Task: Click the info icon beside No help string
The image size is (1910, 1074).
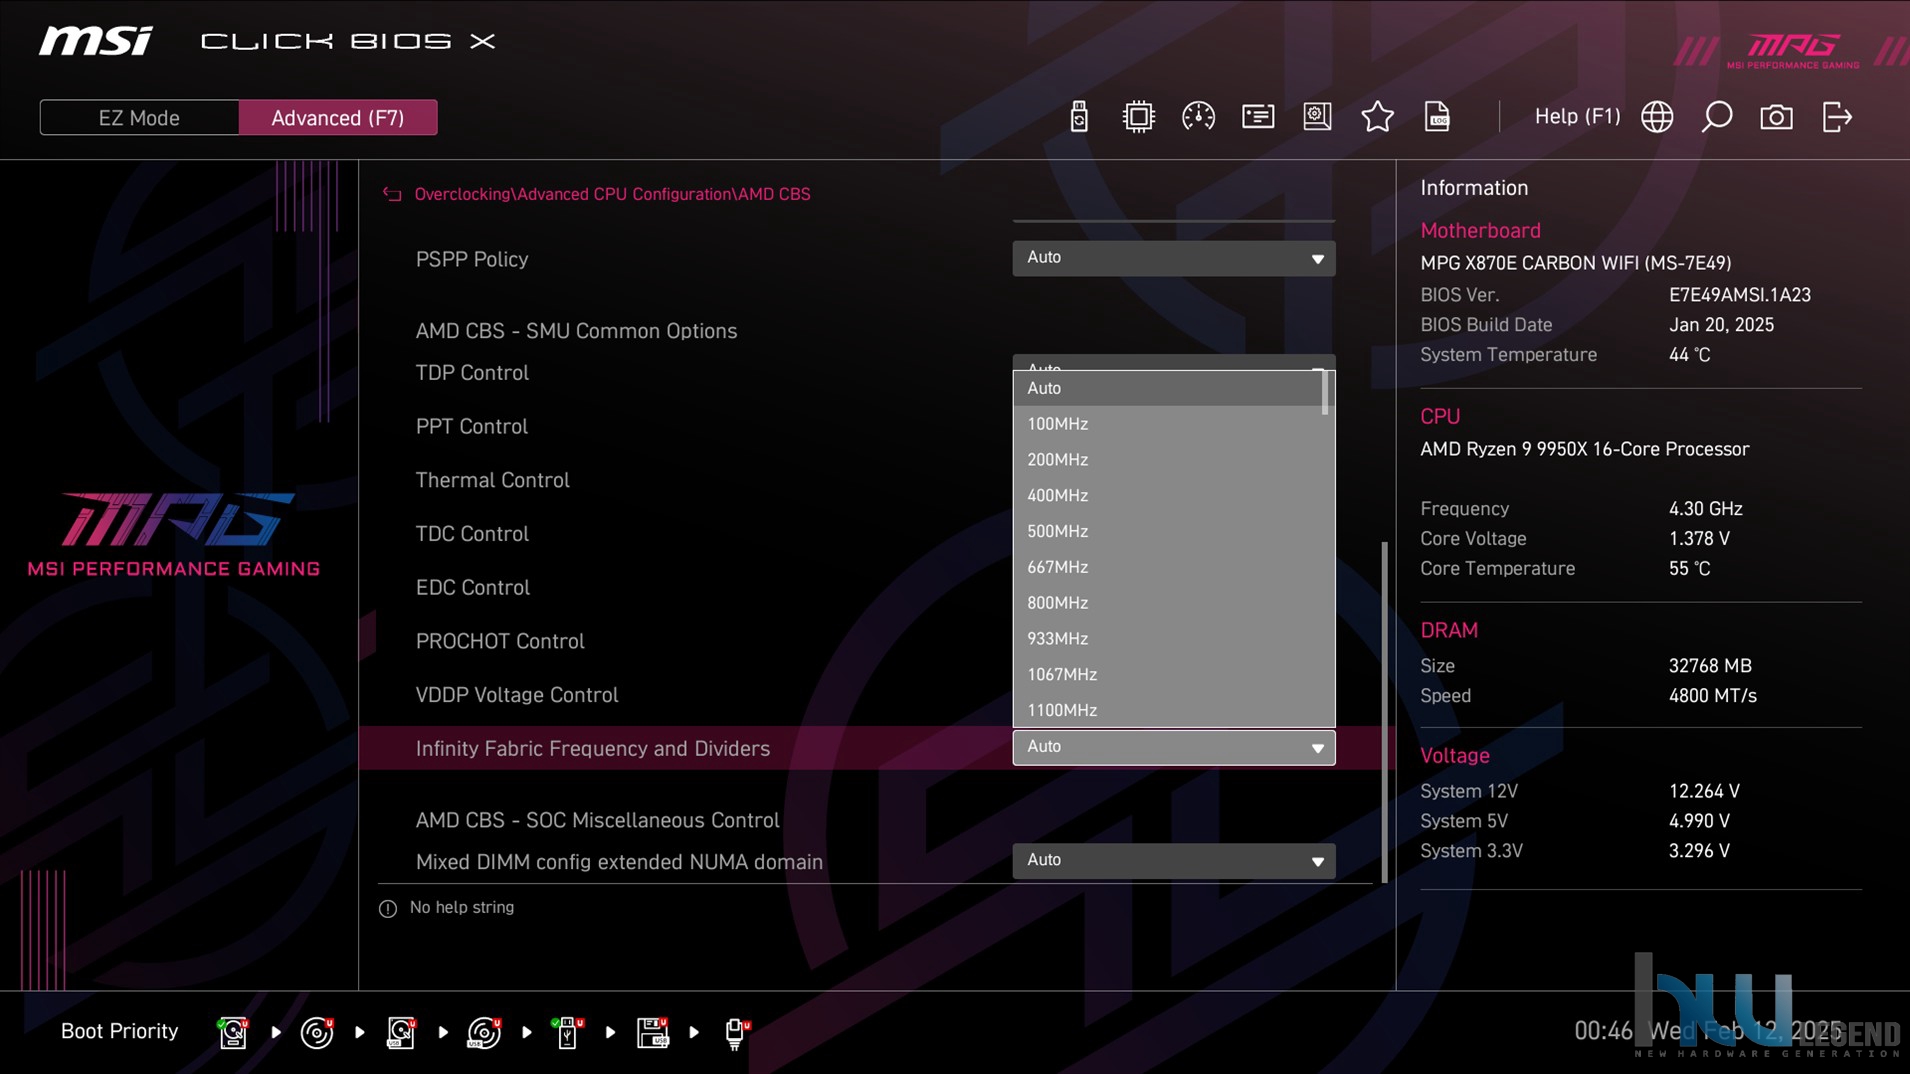Action: (388, 908)
